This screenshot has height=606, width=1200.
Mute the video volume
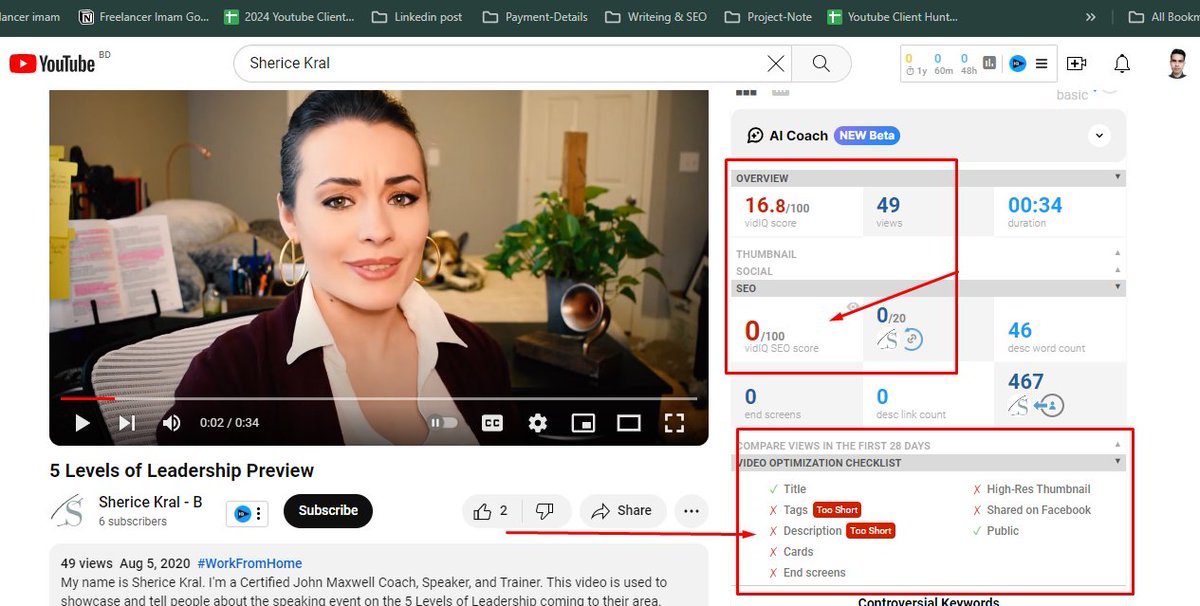click(x=171, y=423)
